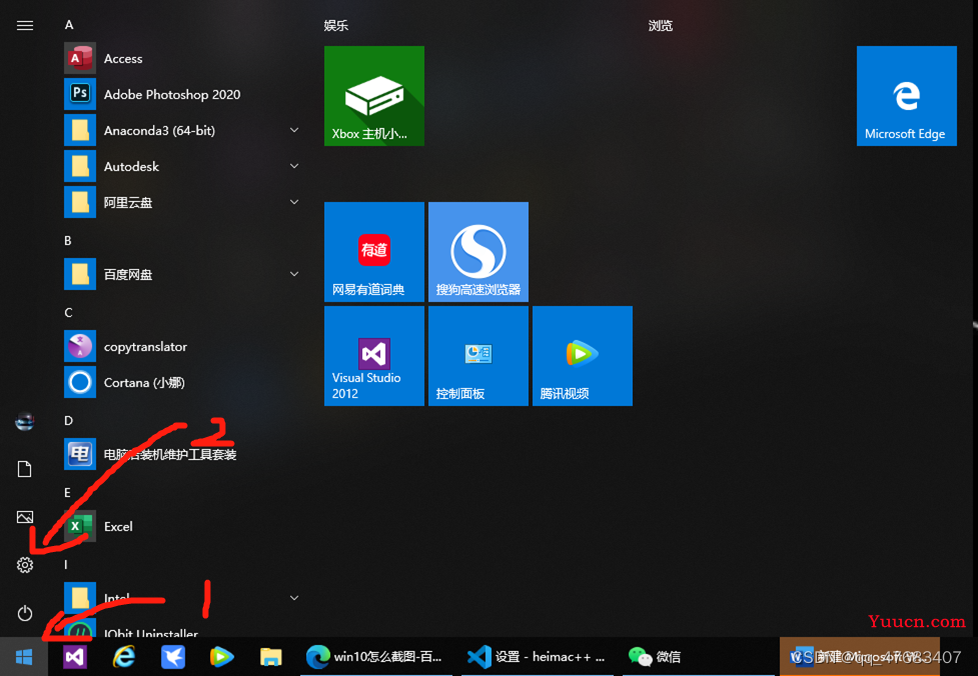Open the 阿里云盘 folder entry
This screenshot has height=676, width=978.
tap(182, 202)
